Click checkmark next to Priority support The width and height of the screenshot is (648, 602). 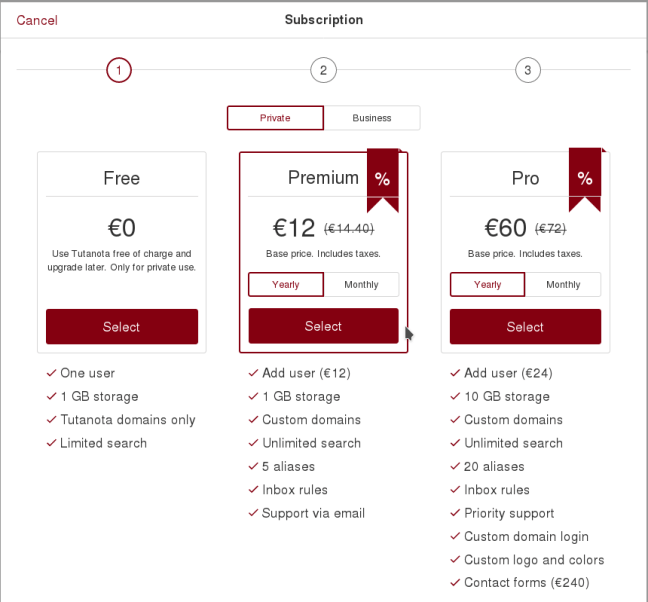pyautogui.click(x=454, y=513)
